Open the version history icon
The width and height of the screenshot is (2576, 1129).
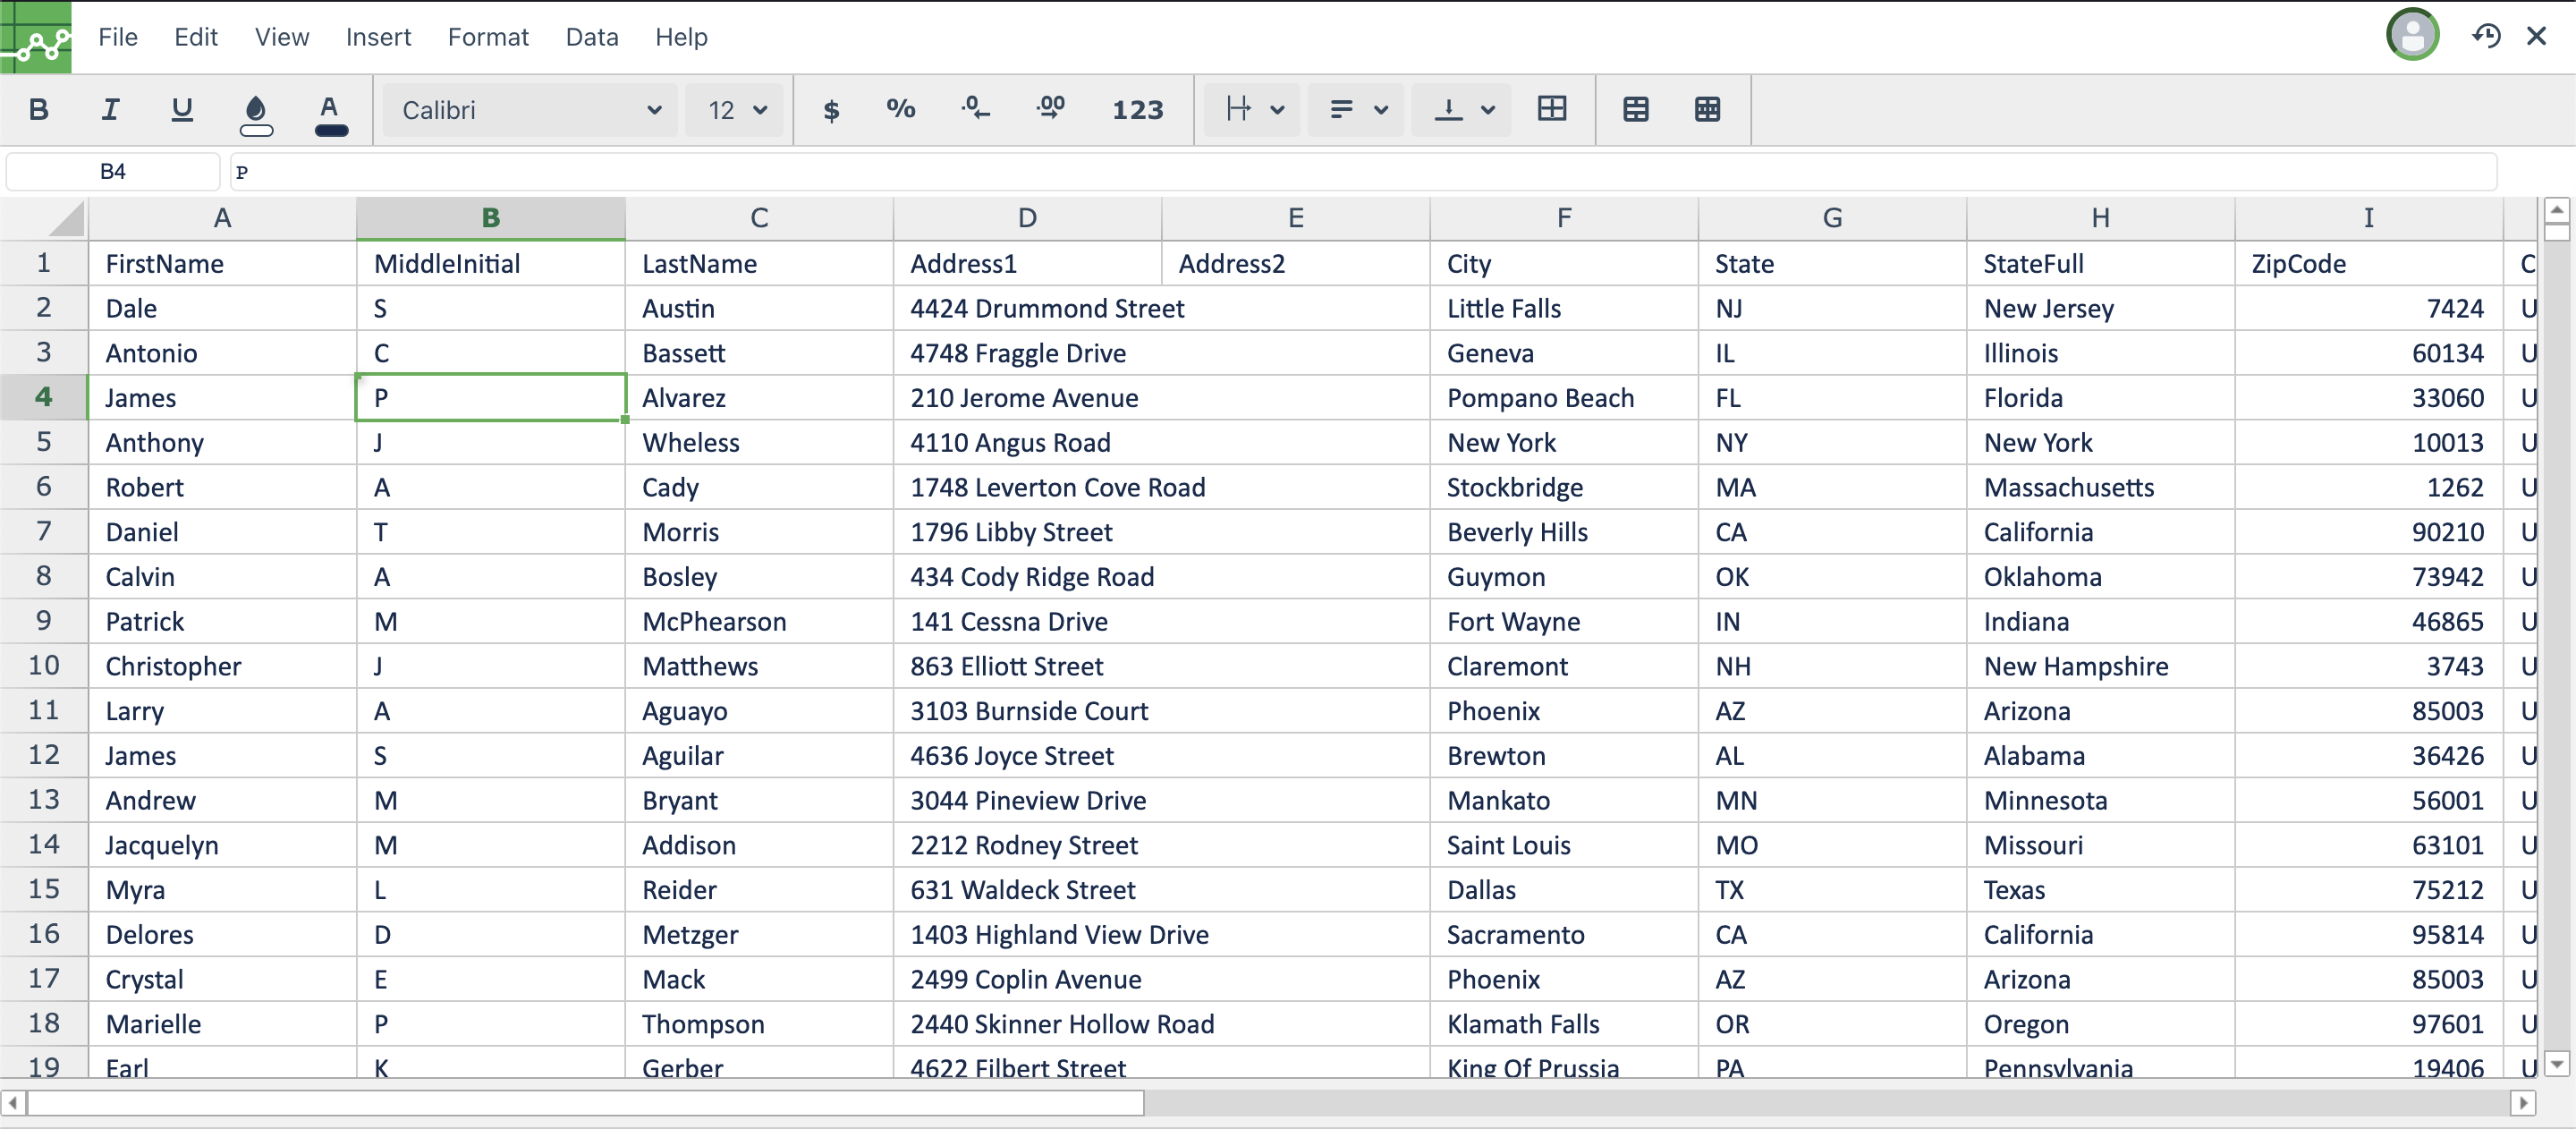click(x=2486, y=37)
